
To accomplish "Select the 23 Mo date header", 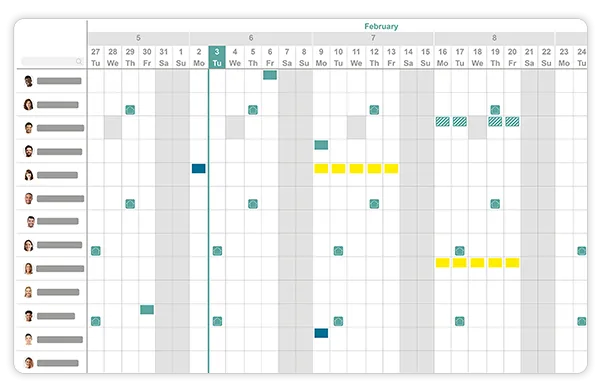I will tap(564, 57).
